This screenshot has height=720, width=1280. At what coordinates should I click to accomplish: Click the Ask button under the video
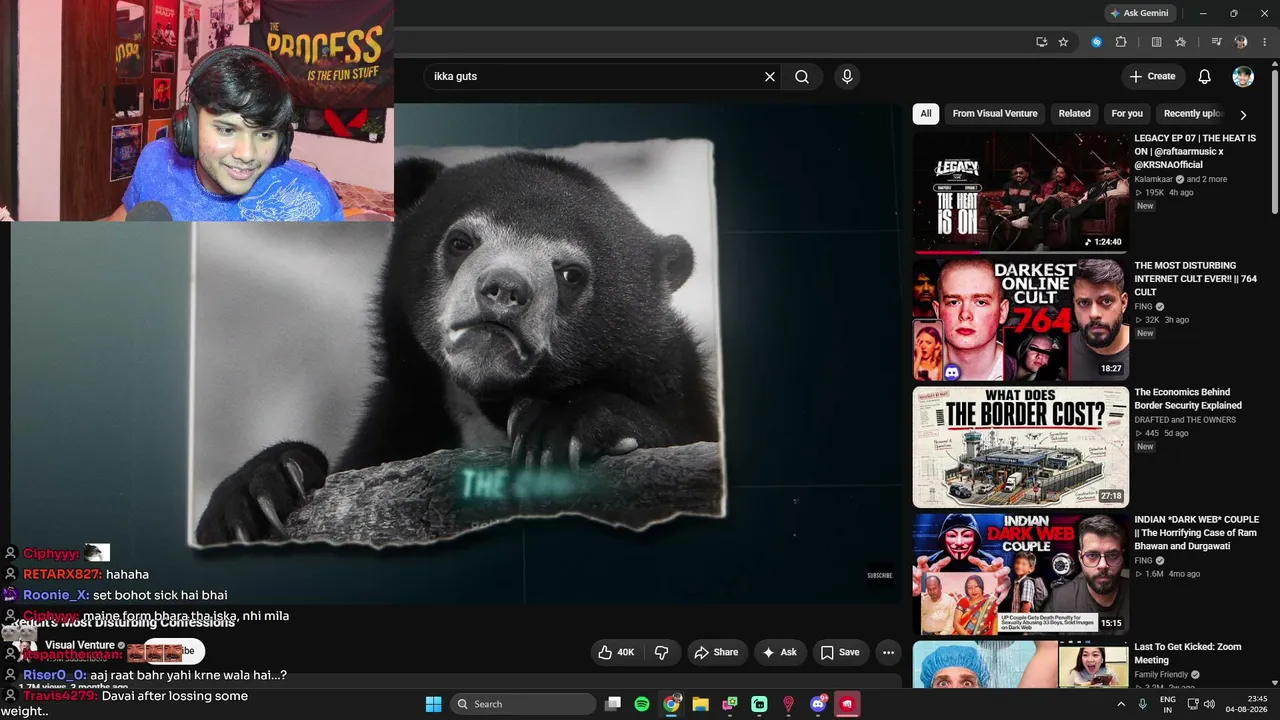[780, 652]
